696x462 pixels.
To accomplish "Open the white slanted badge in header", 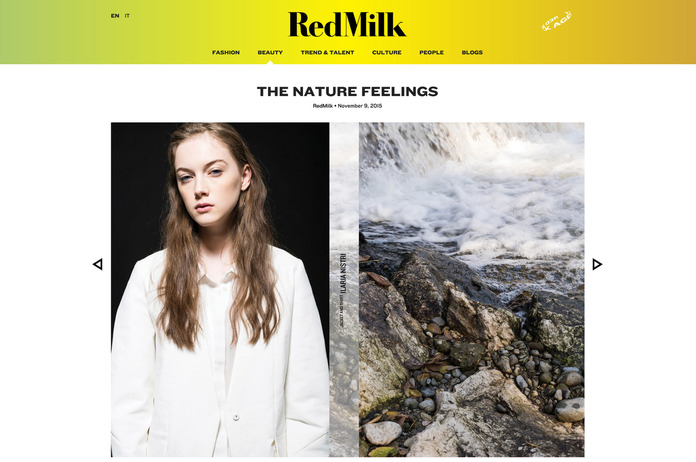I will coord(556,21).
